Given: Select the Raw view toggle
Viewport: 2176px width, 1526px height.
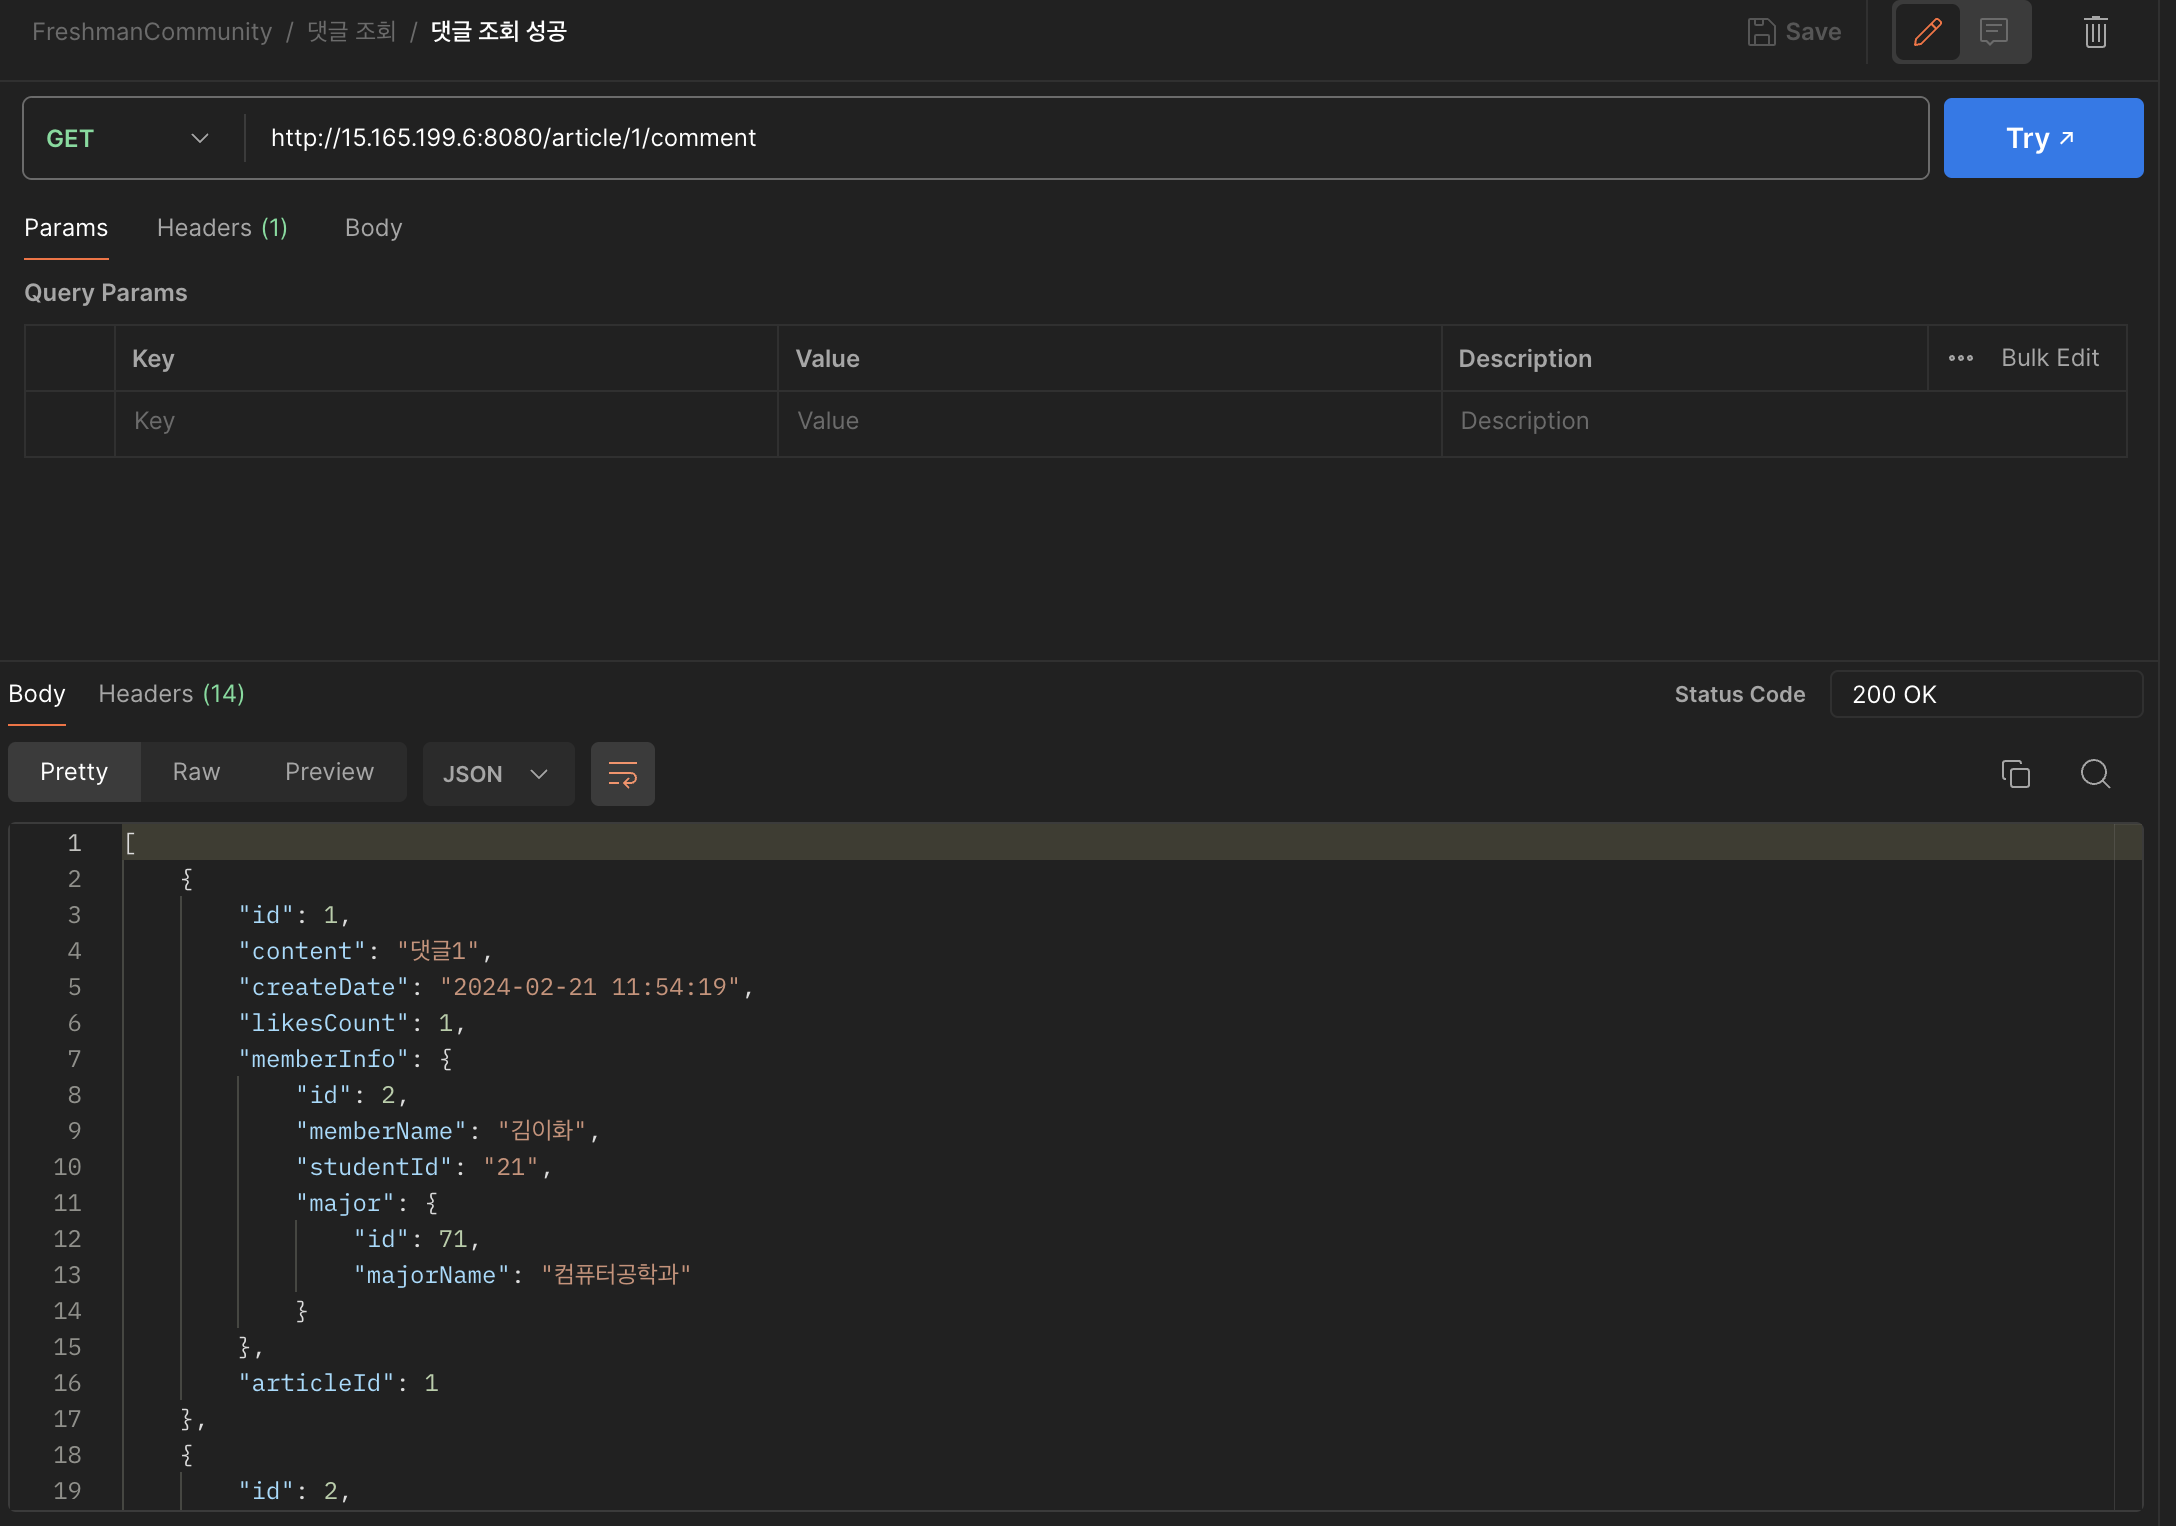Looking at the screenshot, I should (x=196, y=772).
